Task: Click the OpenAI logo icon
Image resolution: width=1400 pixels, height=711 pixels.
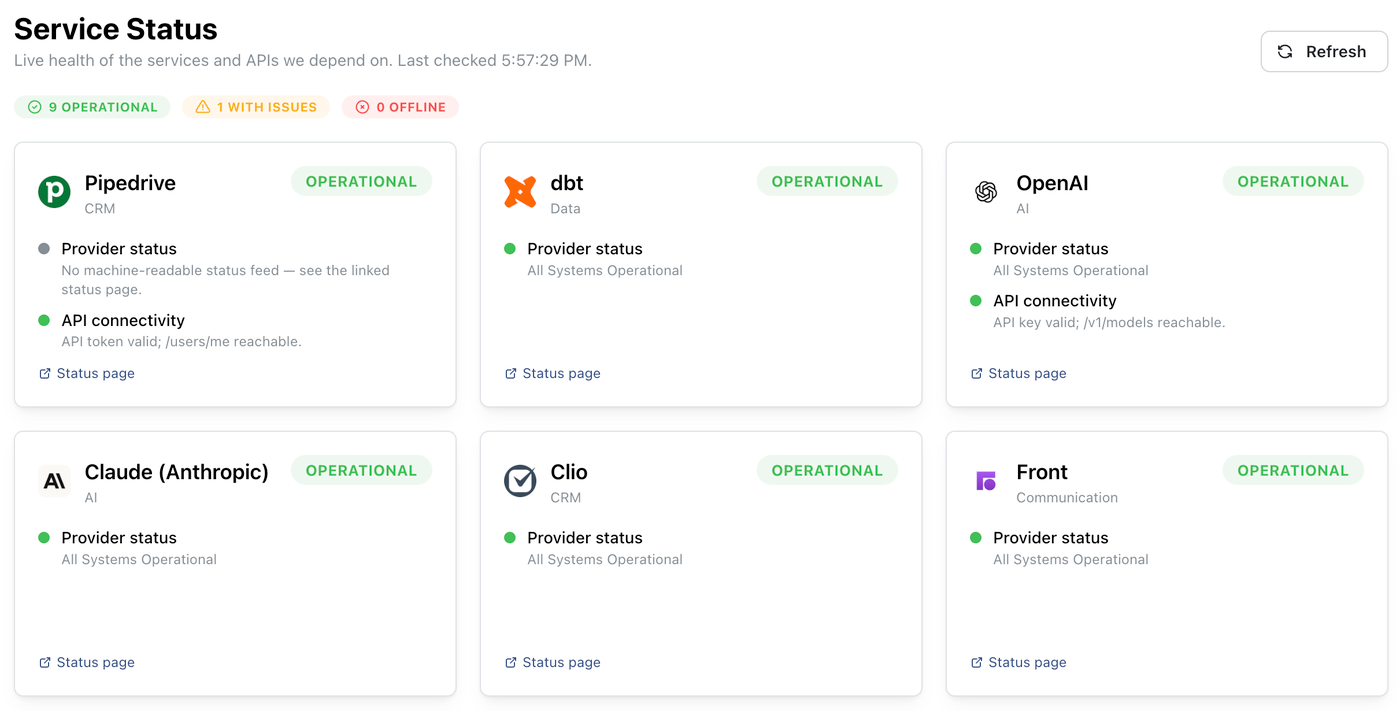Action: 986,192
